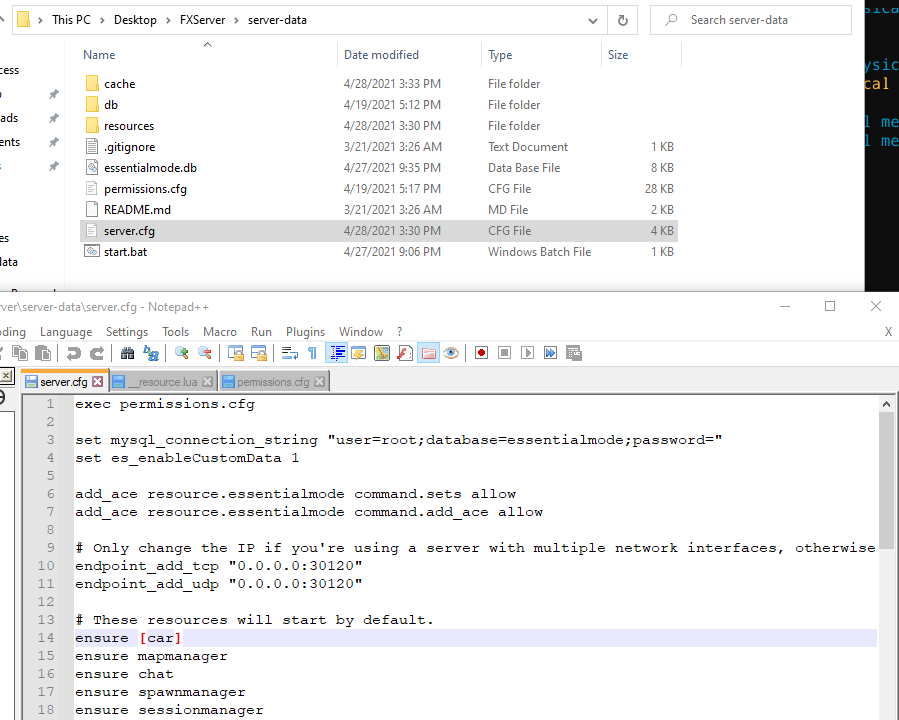The image size is (899, 720).
Task: Open the Window menu
Action: pos(361,332)
